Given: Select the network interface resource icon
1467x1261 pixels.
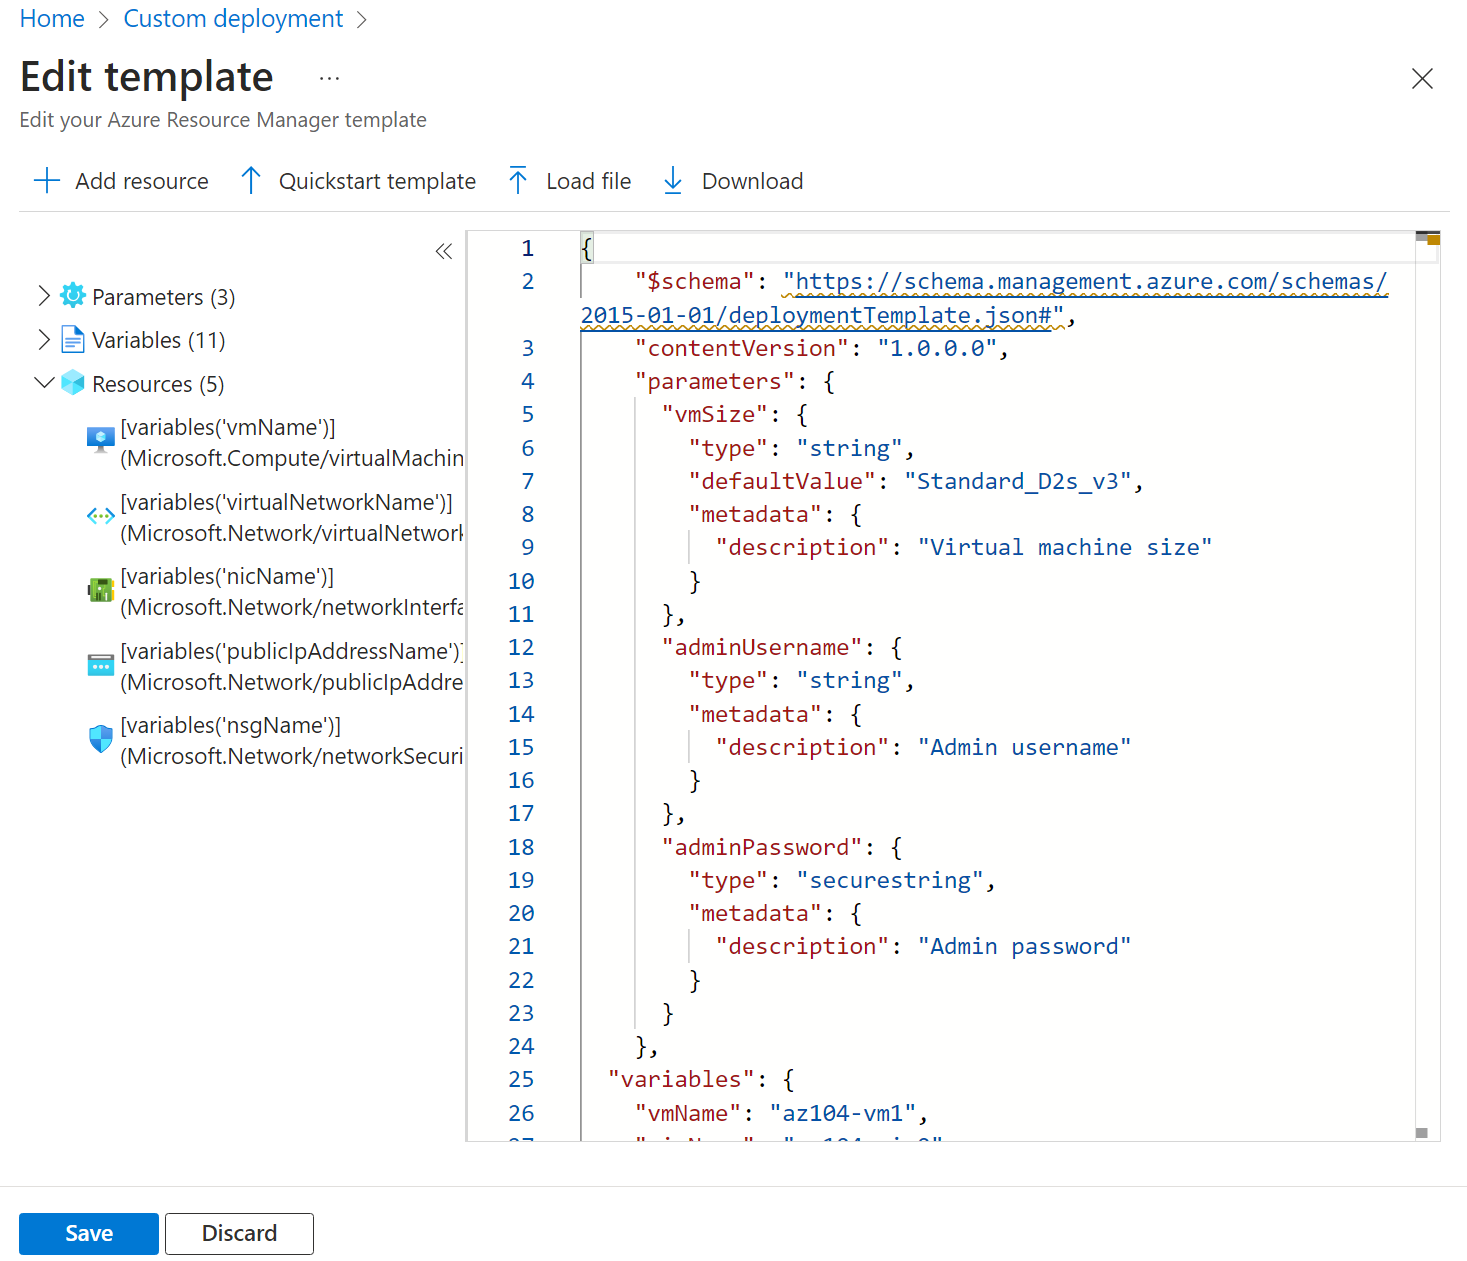Looking at the screenshot, I should pos(101,590).
